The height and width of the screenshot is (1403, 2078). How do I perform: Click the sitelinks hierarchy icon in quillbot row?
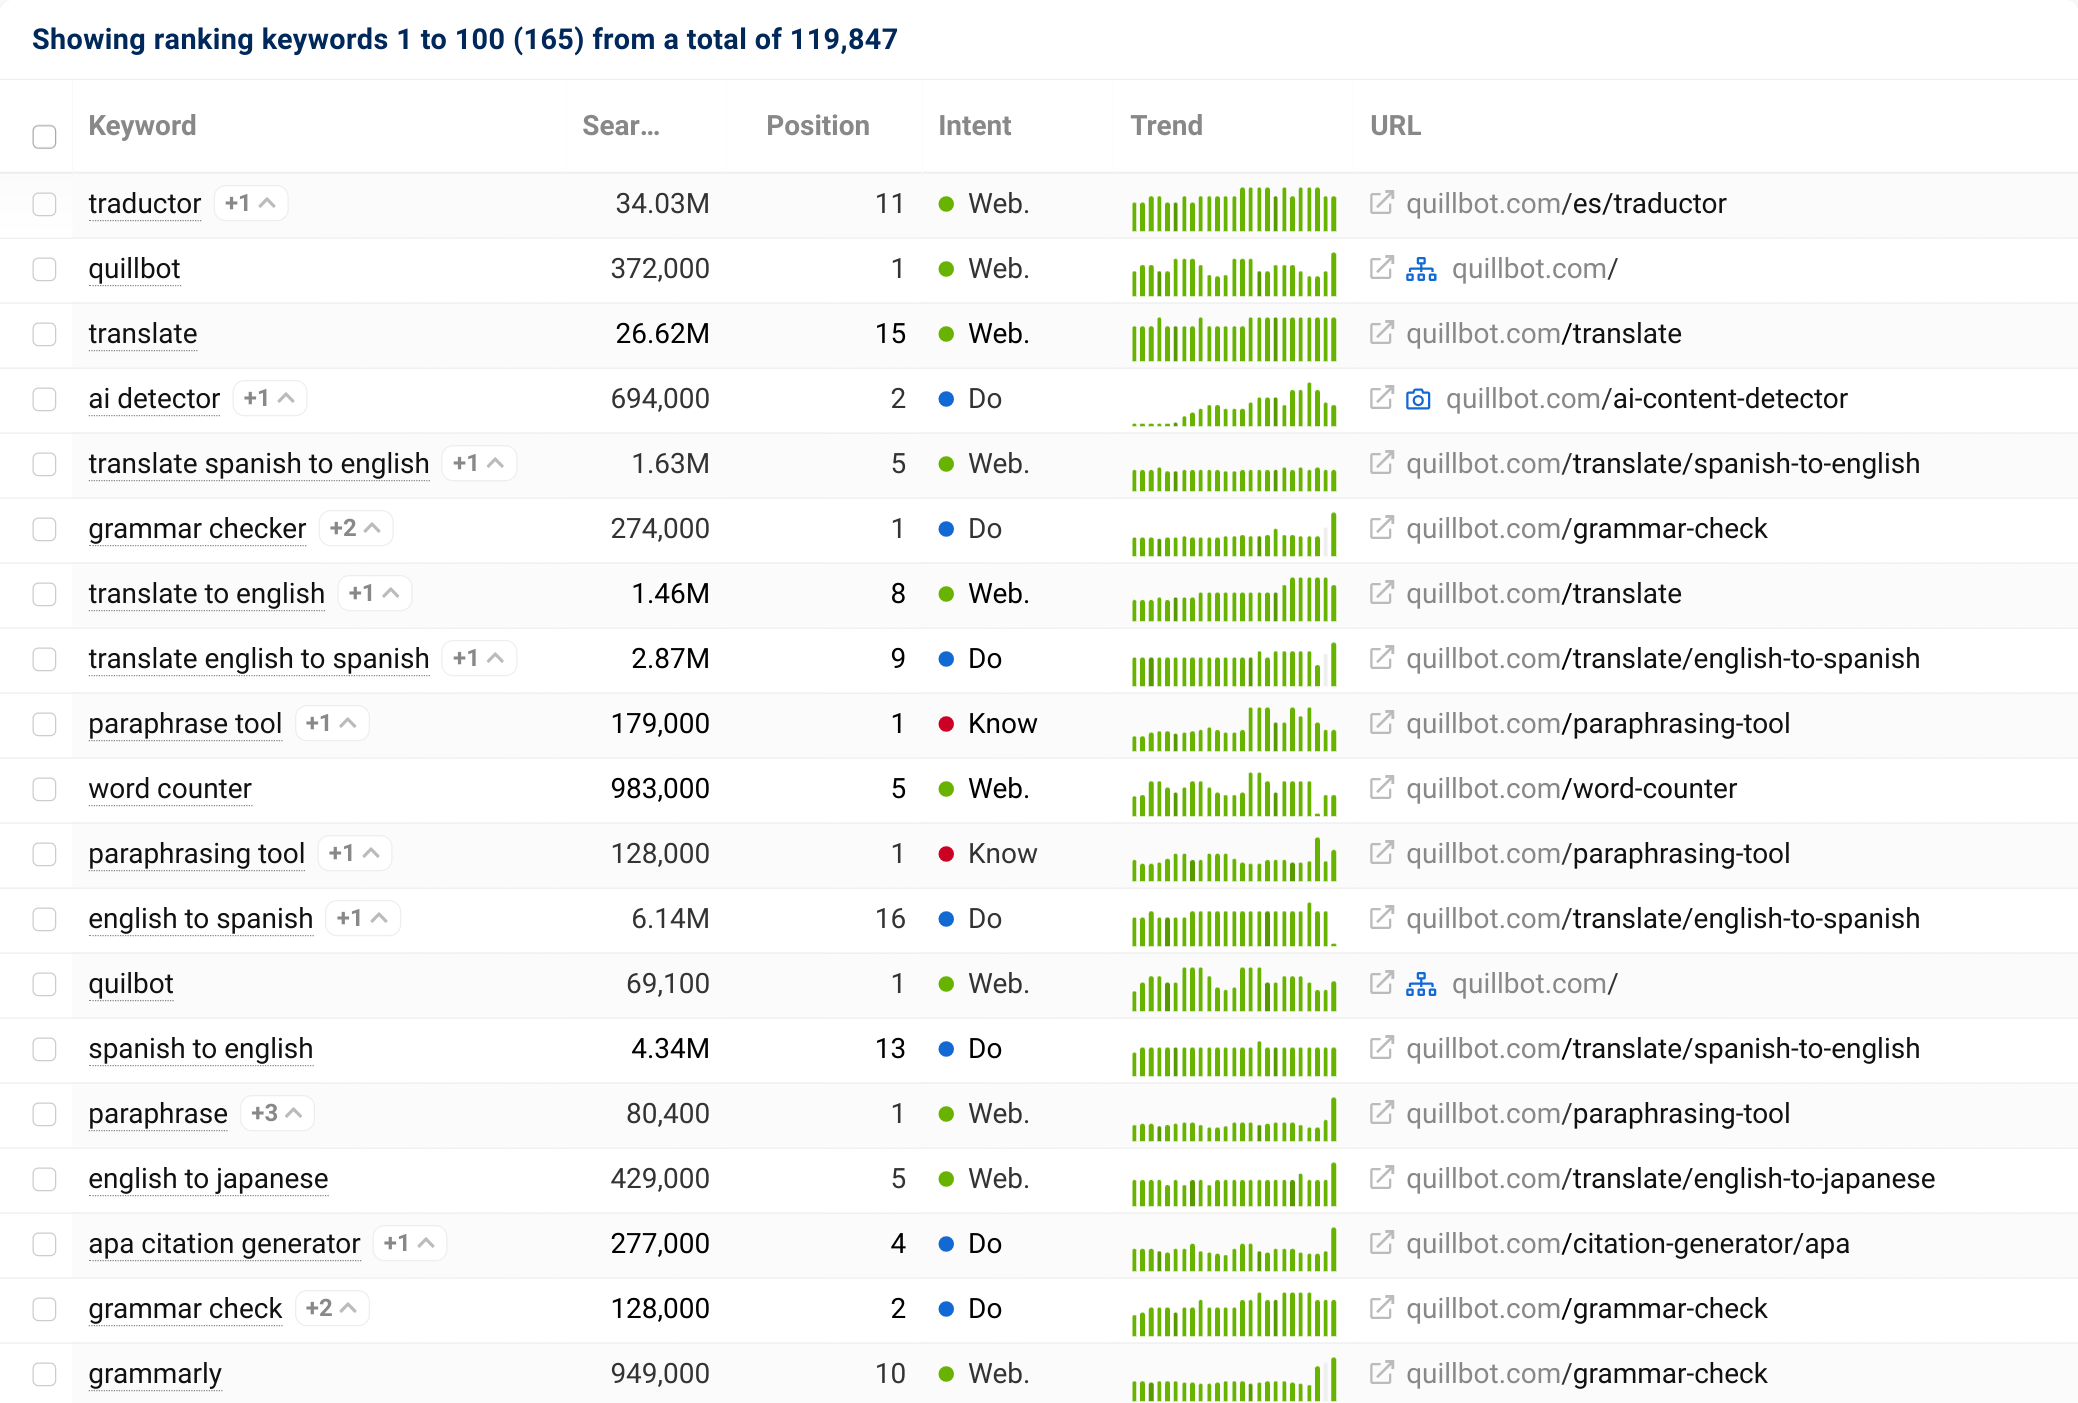coord(1421,269)
